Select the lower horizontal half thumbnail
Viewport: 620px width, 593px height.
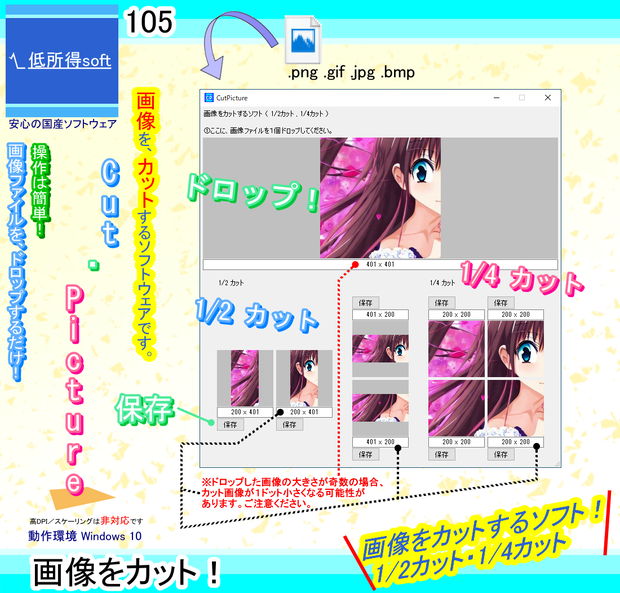(380, 408)
